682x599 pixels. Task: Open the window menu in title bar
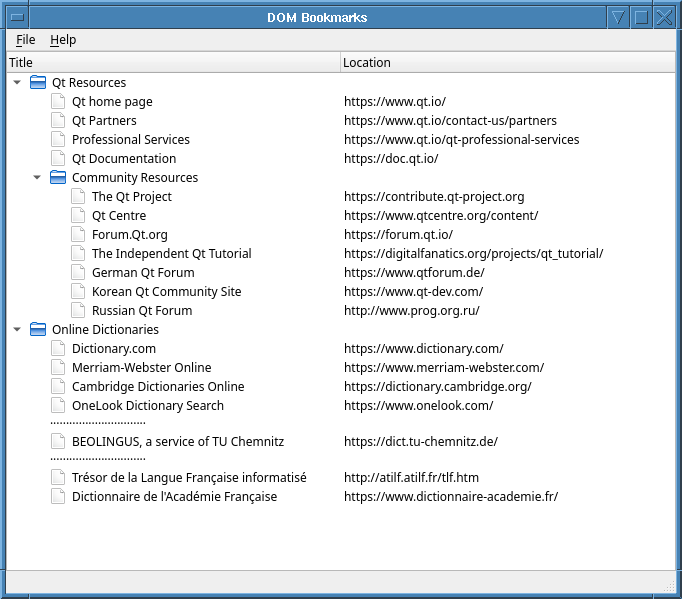click(16, 17)
